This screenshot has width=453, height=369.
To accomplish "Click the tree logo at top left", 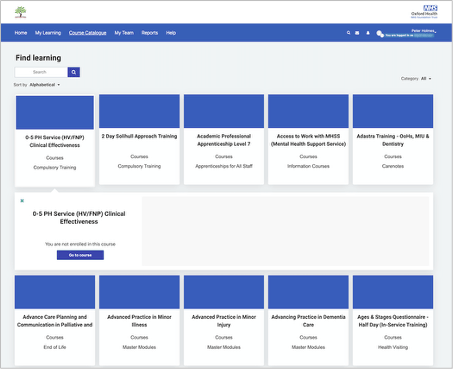I will (20, 12).
